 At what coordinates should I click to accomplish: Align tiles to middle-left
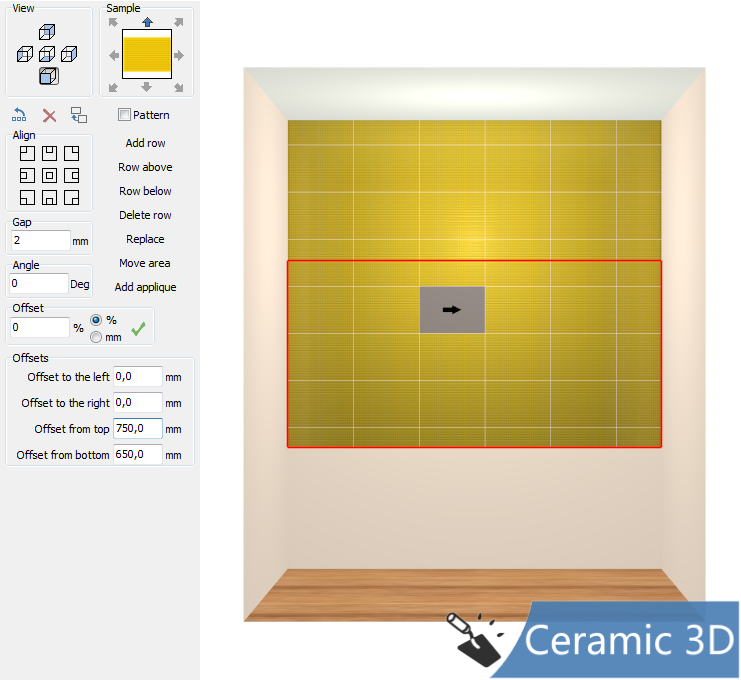pyautogui.click(x=27, y=176)
